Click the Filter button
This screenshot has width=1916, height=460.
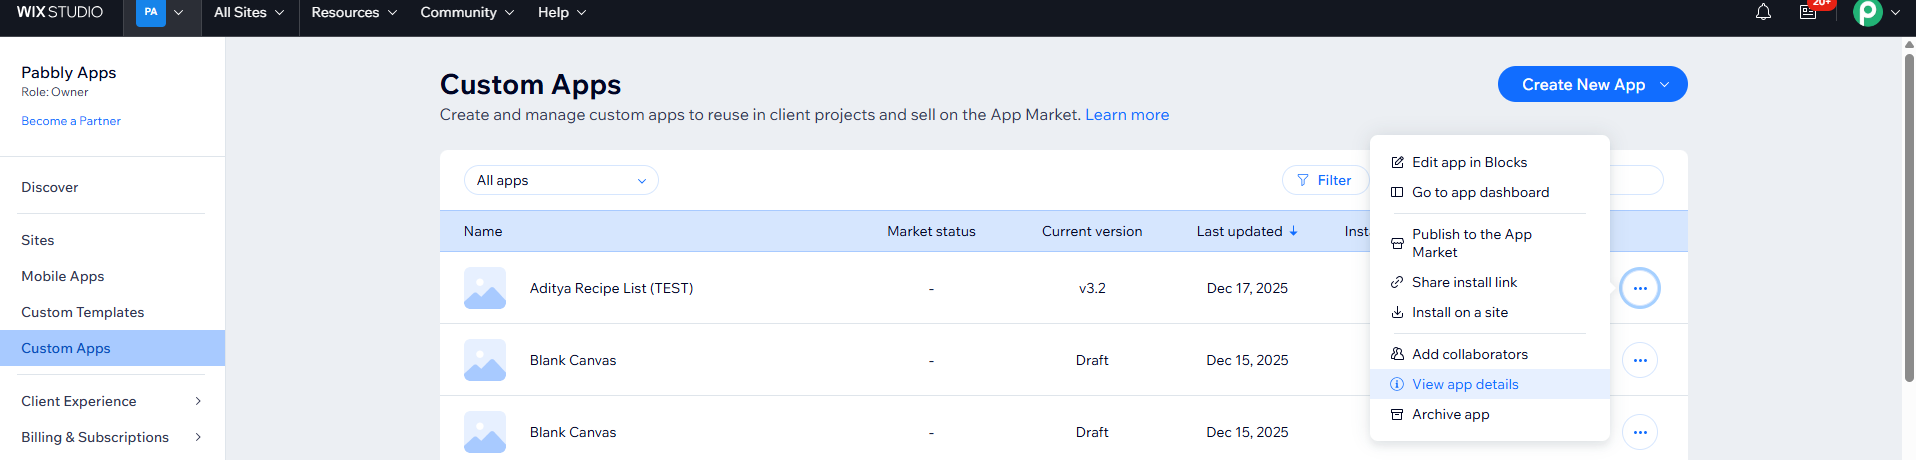click(1324, 180)
